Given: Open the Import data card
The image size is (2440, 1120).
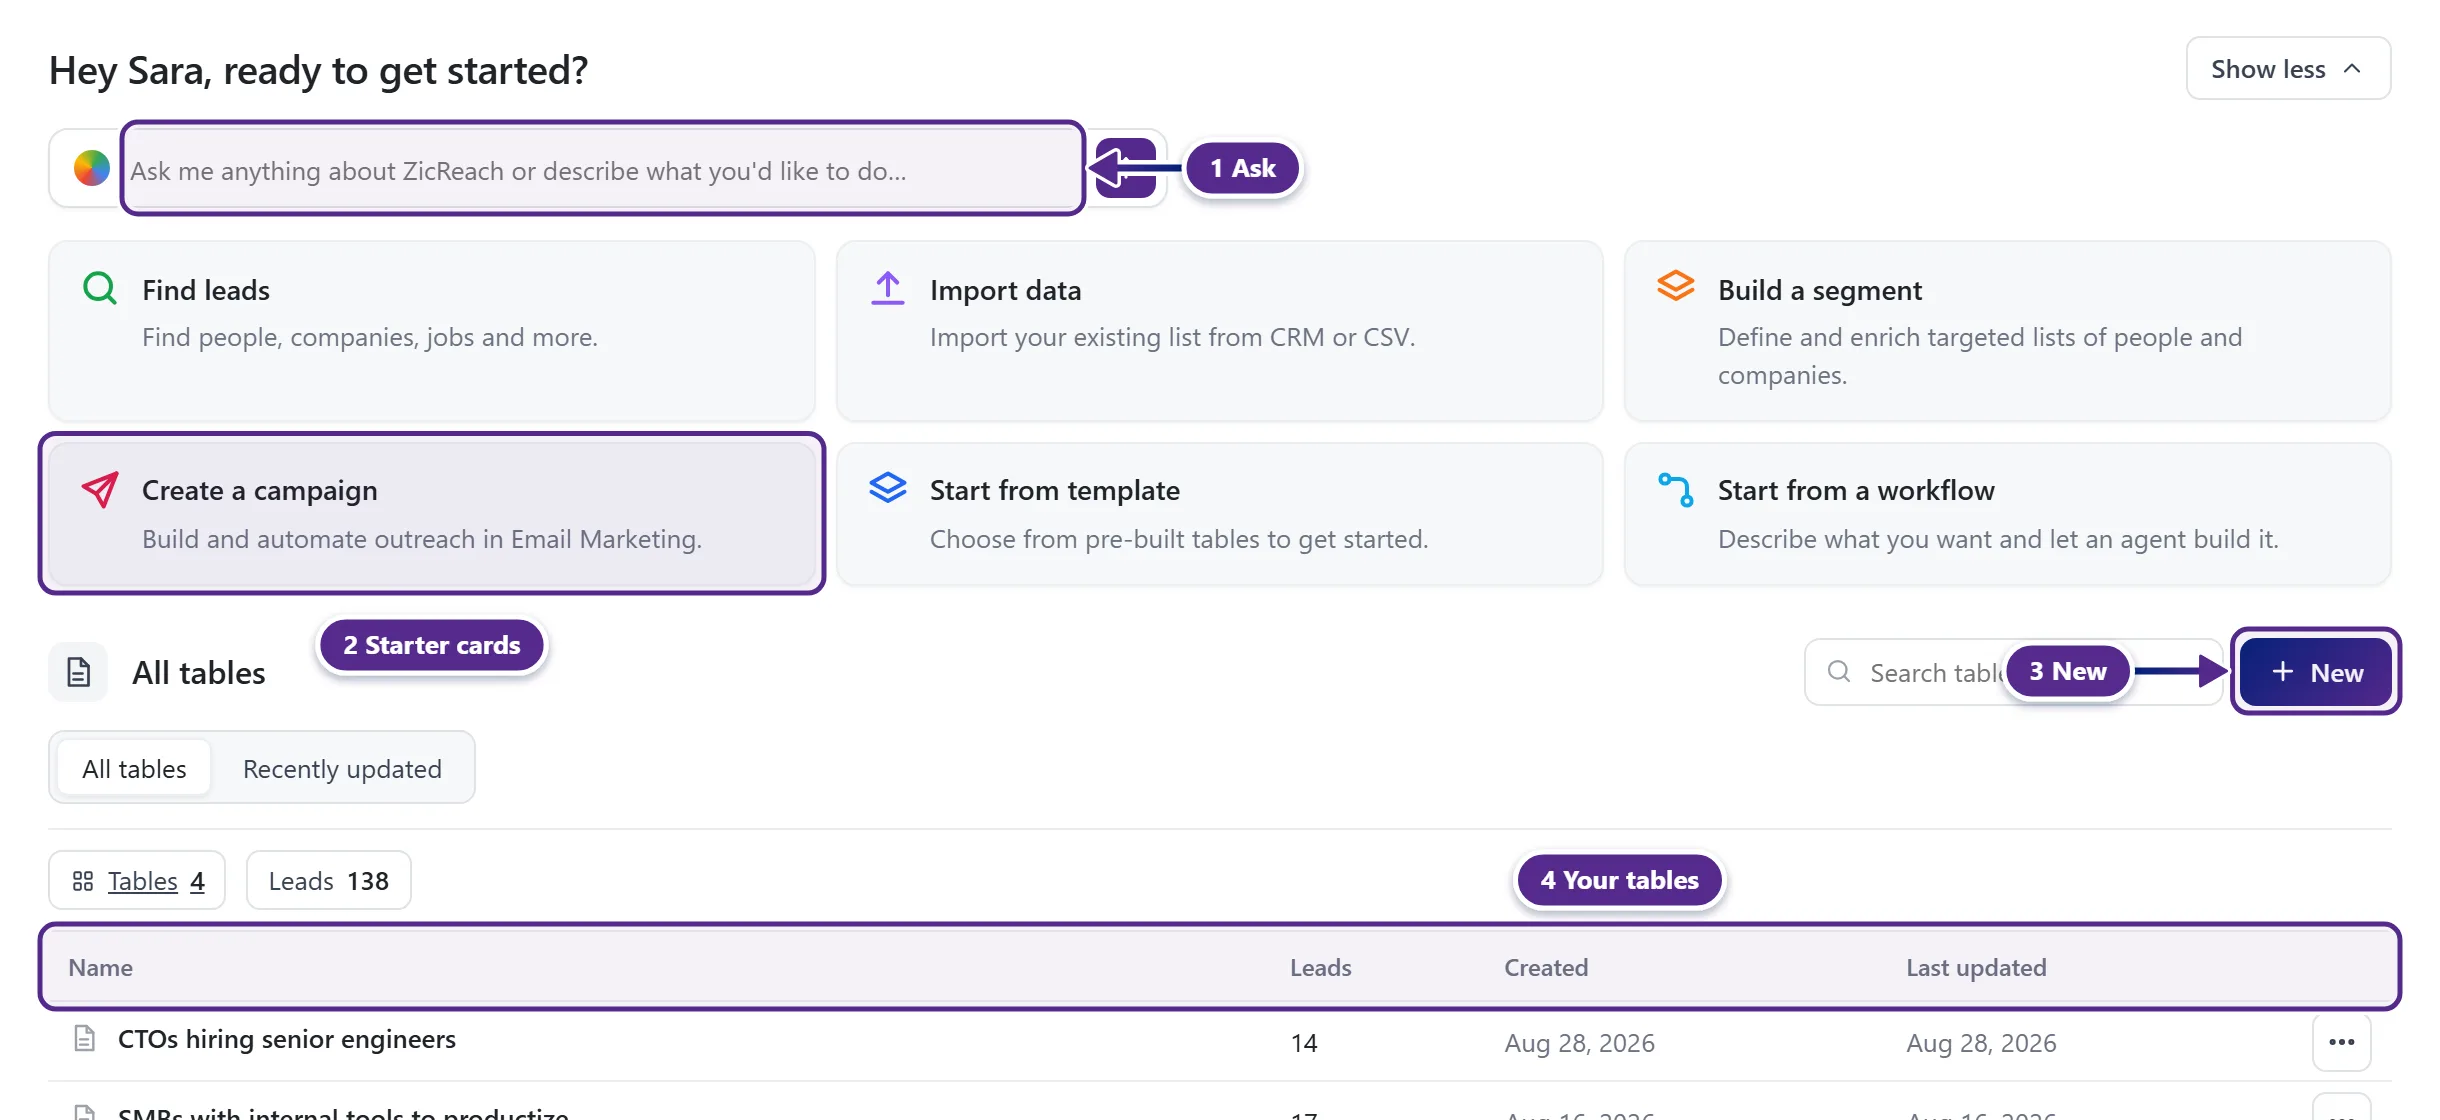Looking at the screenshot, I should click(x=1219, y=330).
